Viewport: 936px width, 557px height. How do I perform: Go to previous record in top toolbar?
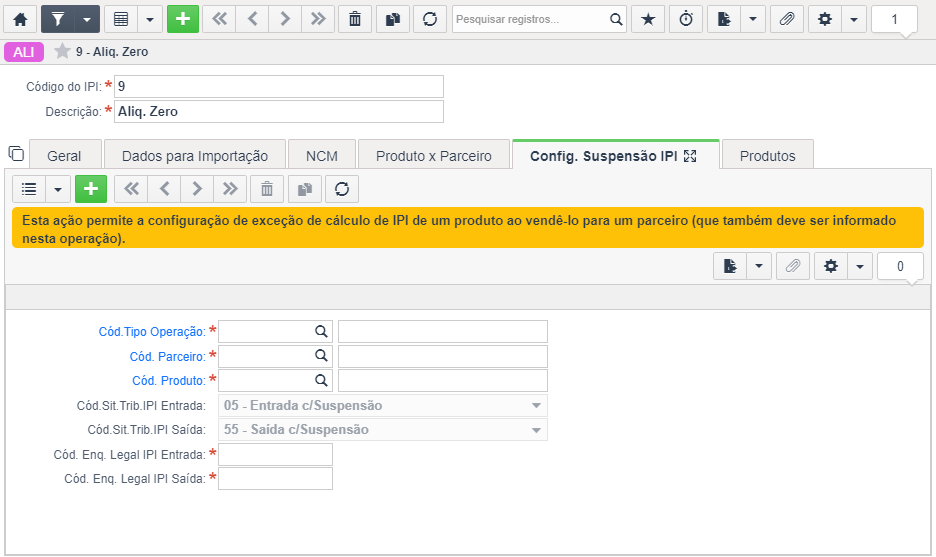(253, 19)
